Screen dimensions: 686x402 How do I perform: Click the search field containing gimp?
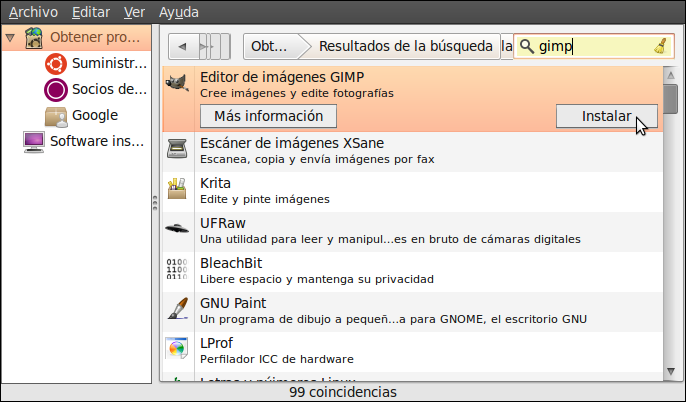pyautogui.click(x=590, y=46)
